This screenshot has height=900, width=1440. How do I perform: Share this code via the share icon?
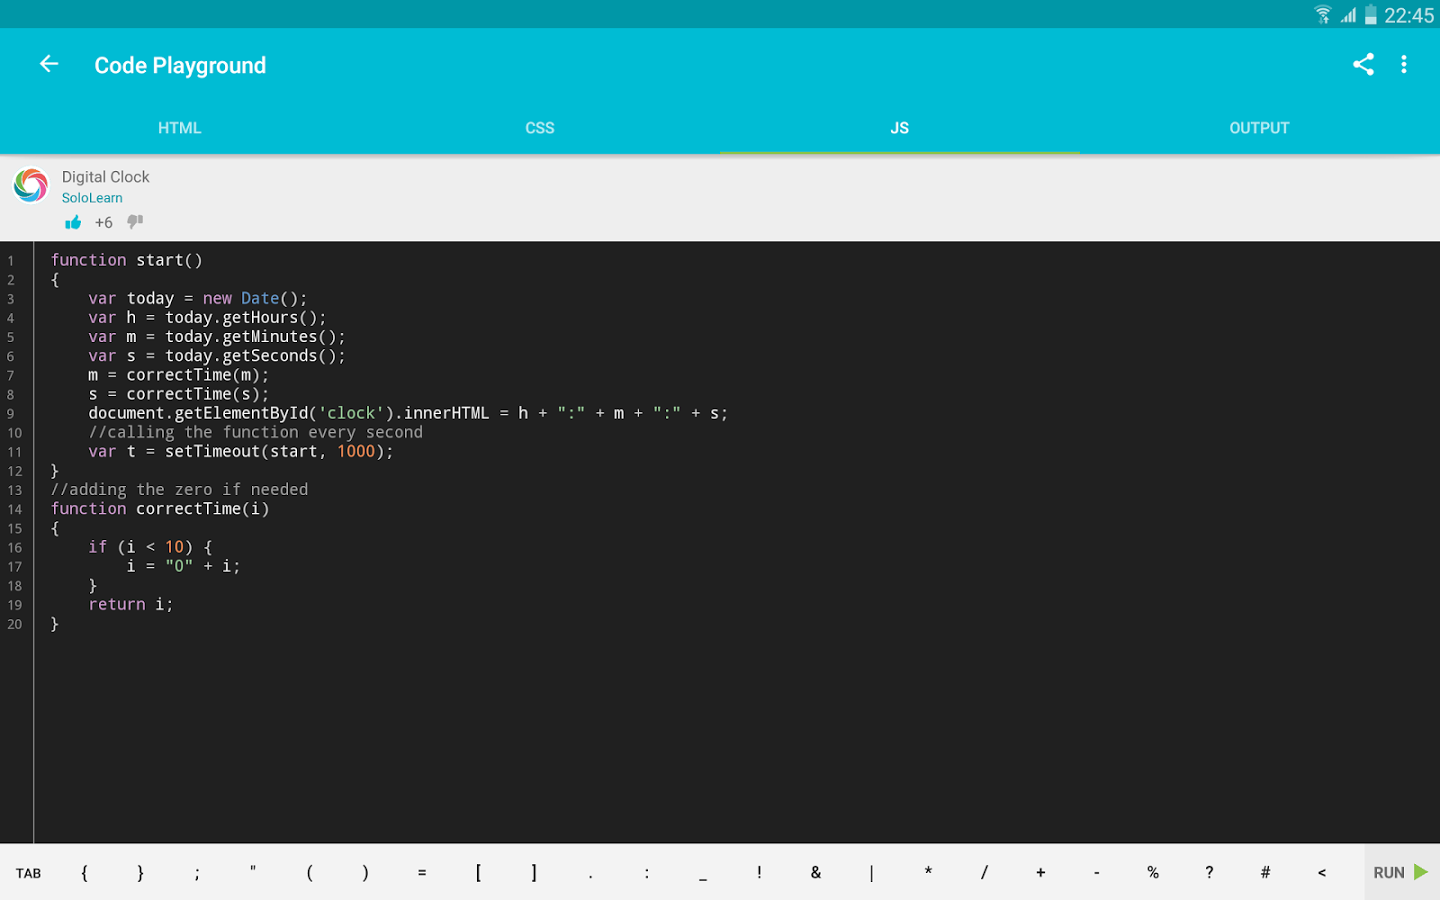pos(1363,65)
